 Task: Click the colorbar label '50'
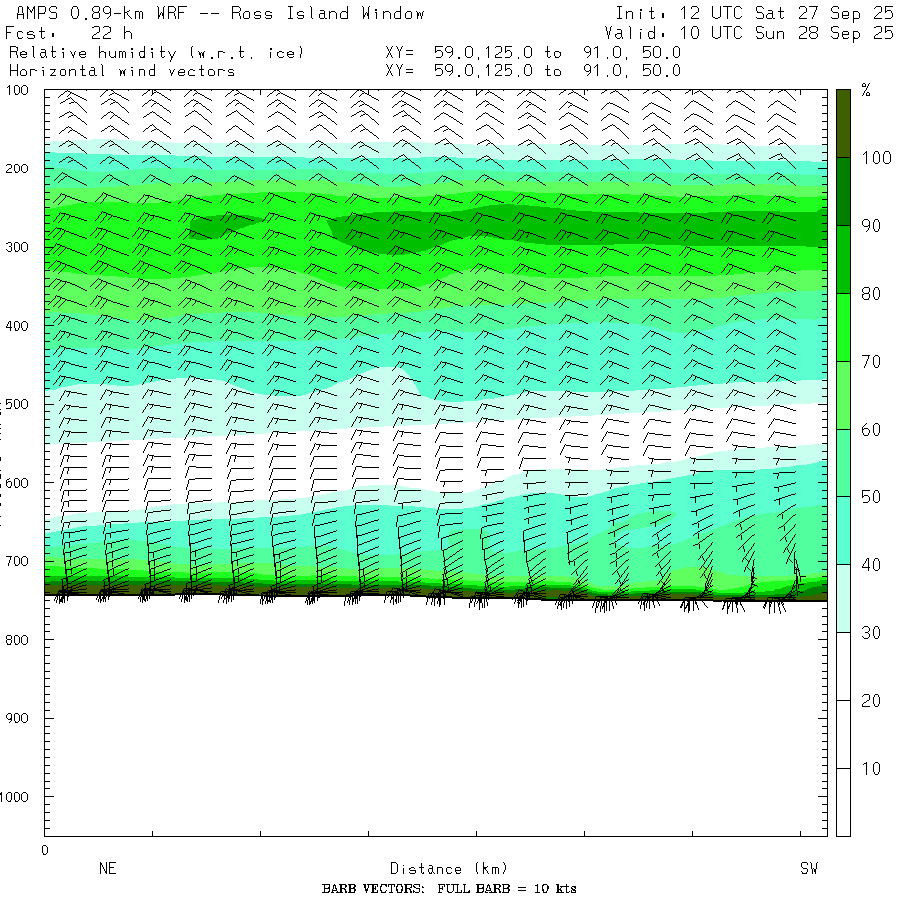pos(871,496)
